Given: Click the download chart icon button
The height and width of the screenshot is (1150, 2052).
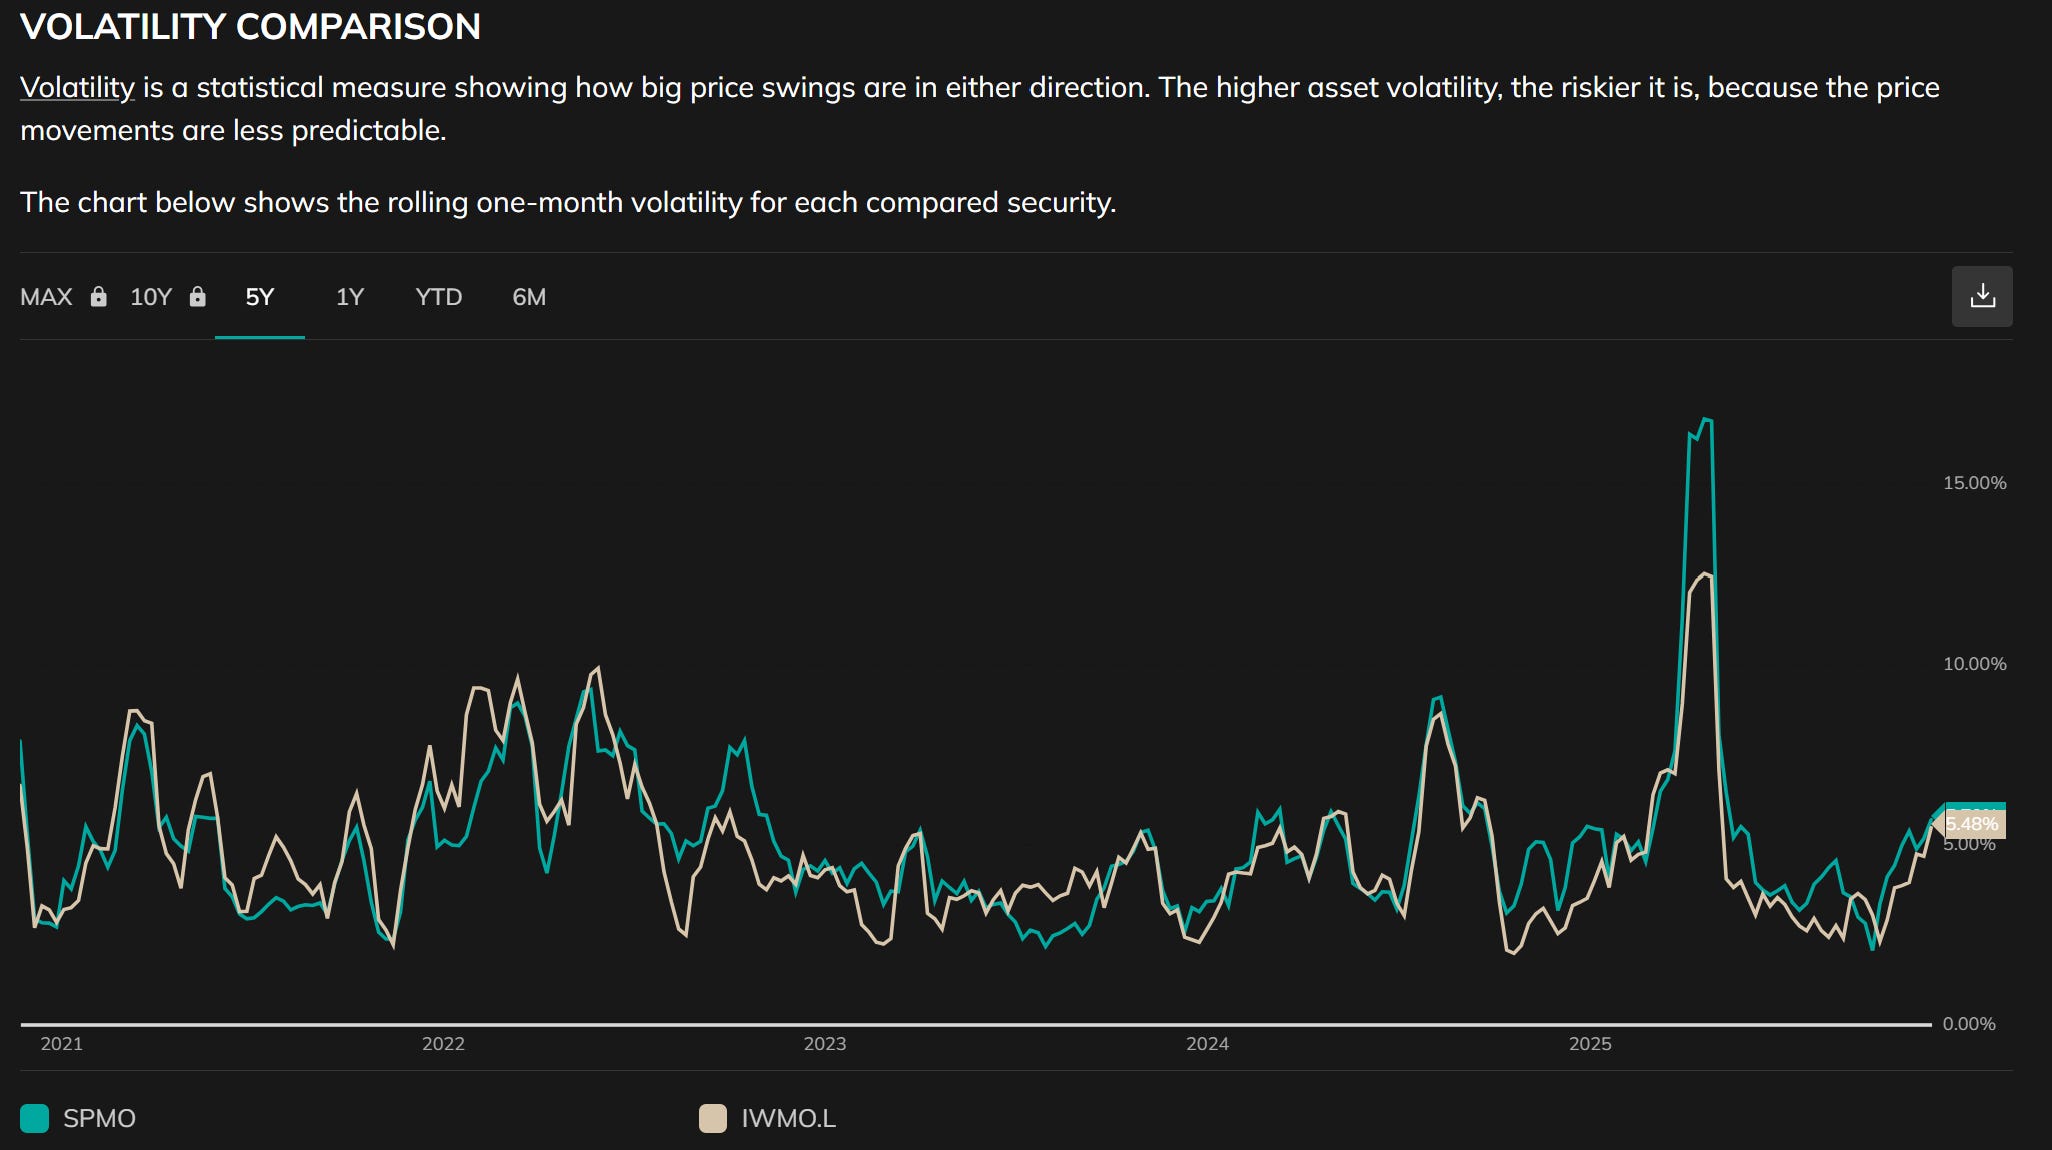Looking at the screenshot, I should 1981,296.
